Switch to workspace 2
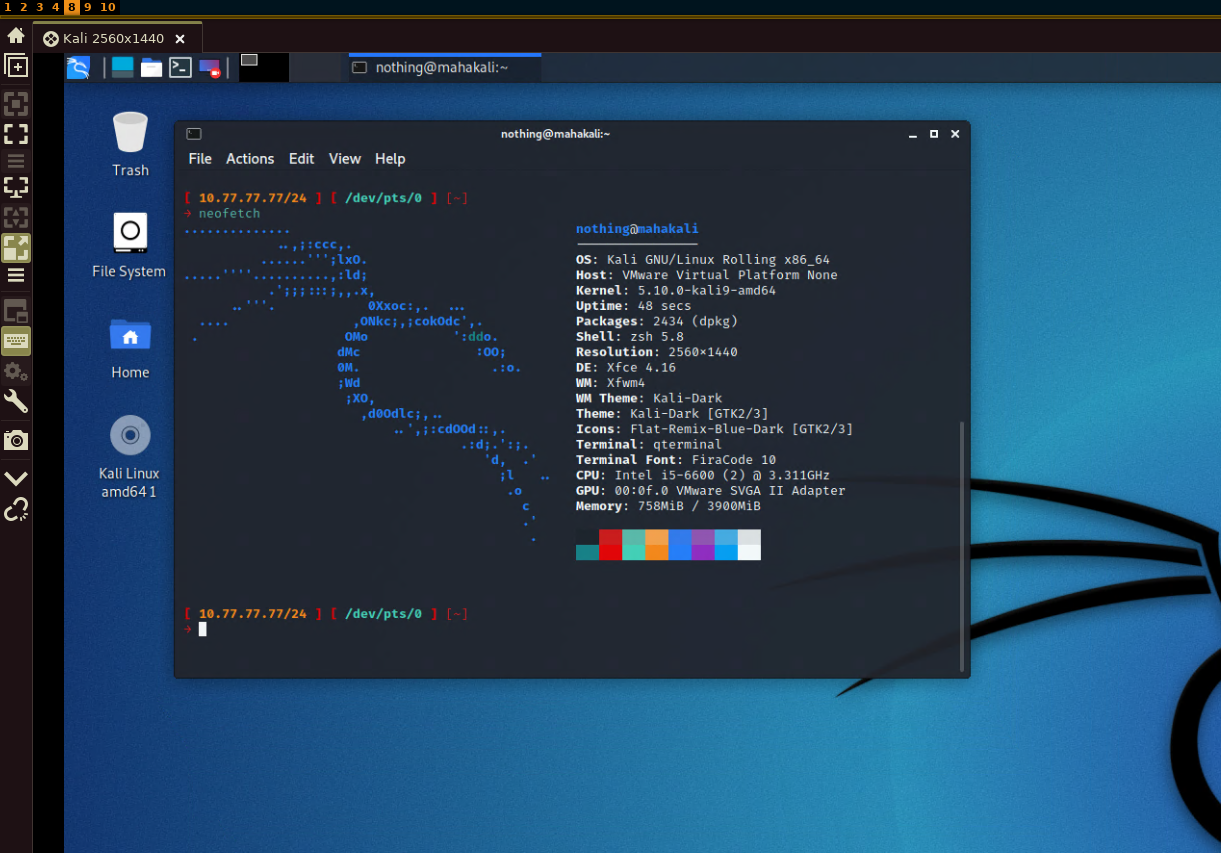This screenshot has height=853, width=1221. [x=24, y=7]
